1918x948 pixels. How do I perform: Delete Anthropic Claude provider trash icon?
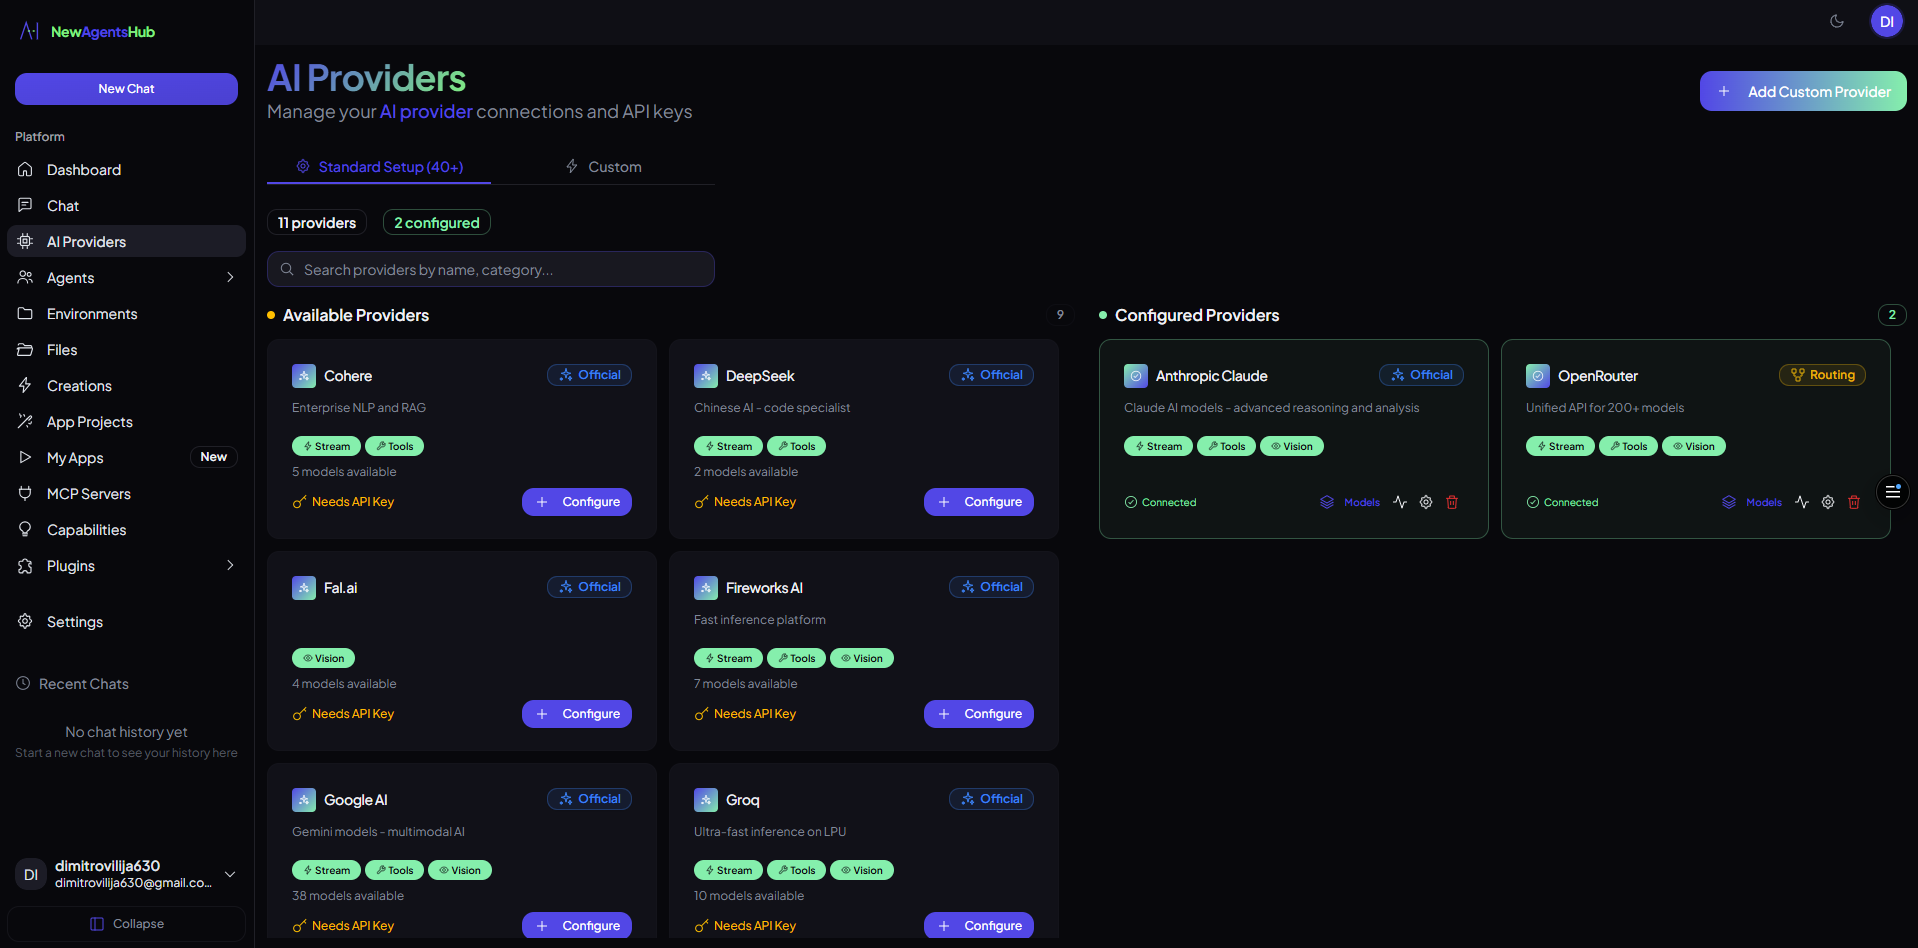click(1452, 502)
